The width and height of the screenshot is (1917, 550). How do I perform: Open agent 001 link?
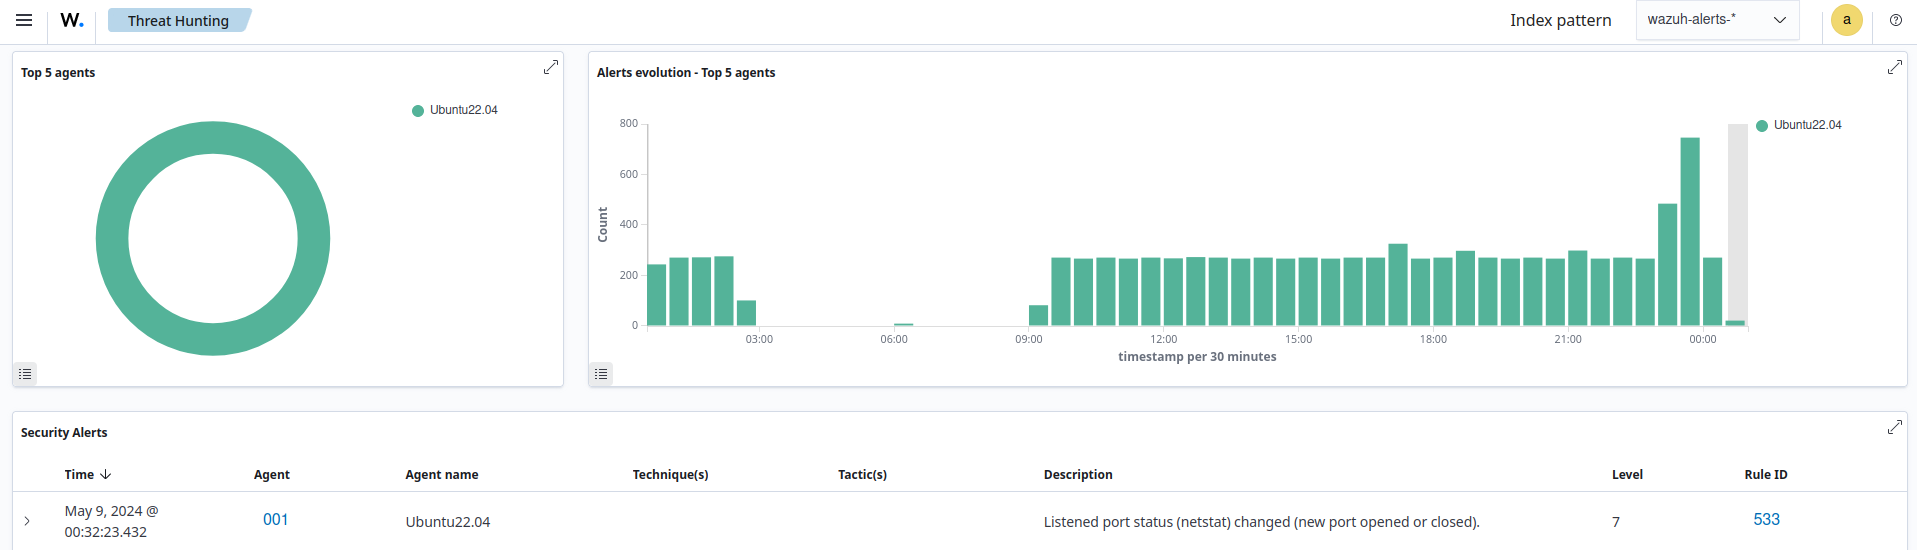click(x=275, y=520)
